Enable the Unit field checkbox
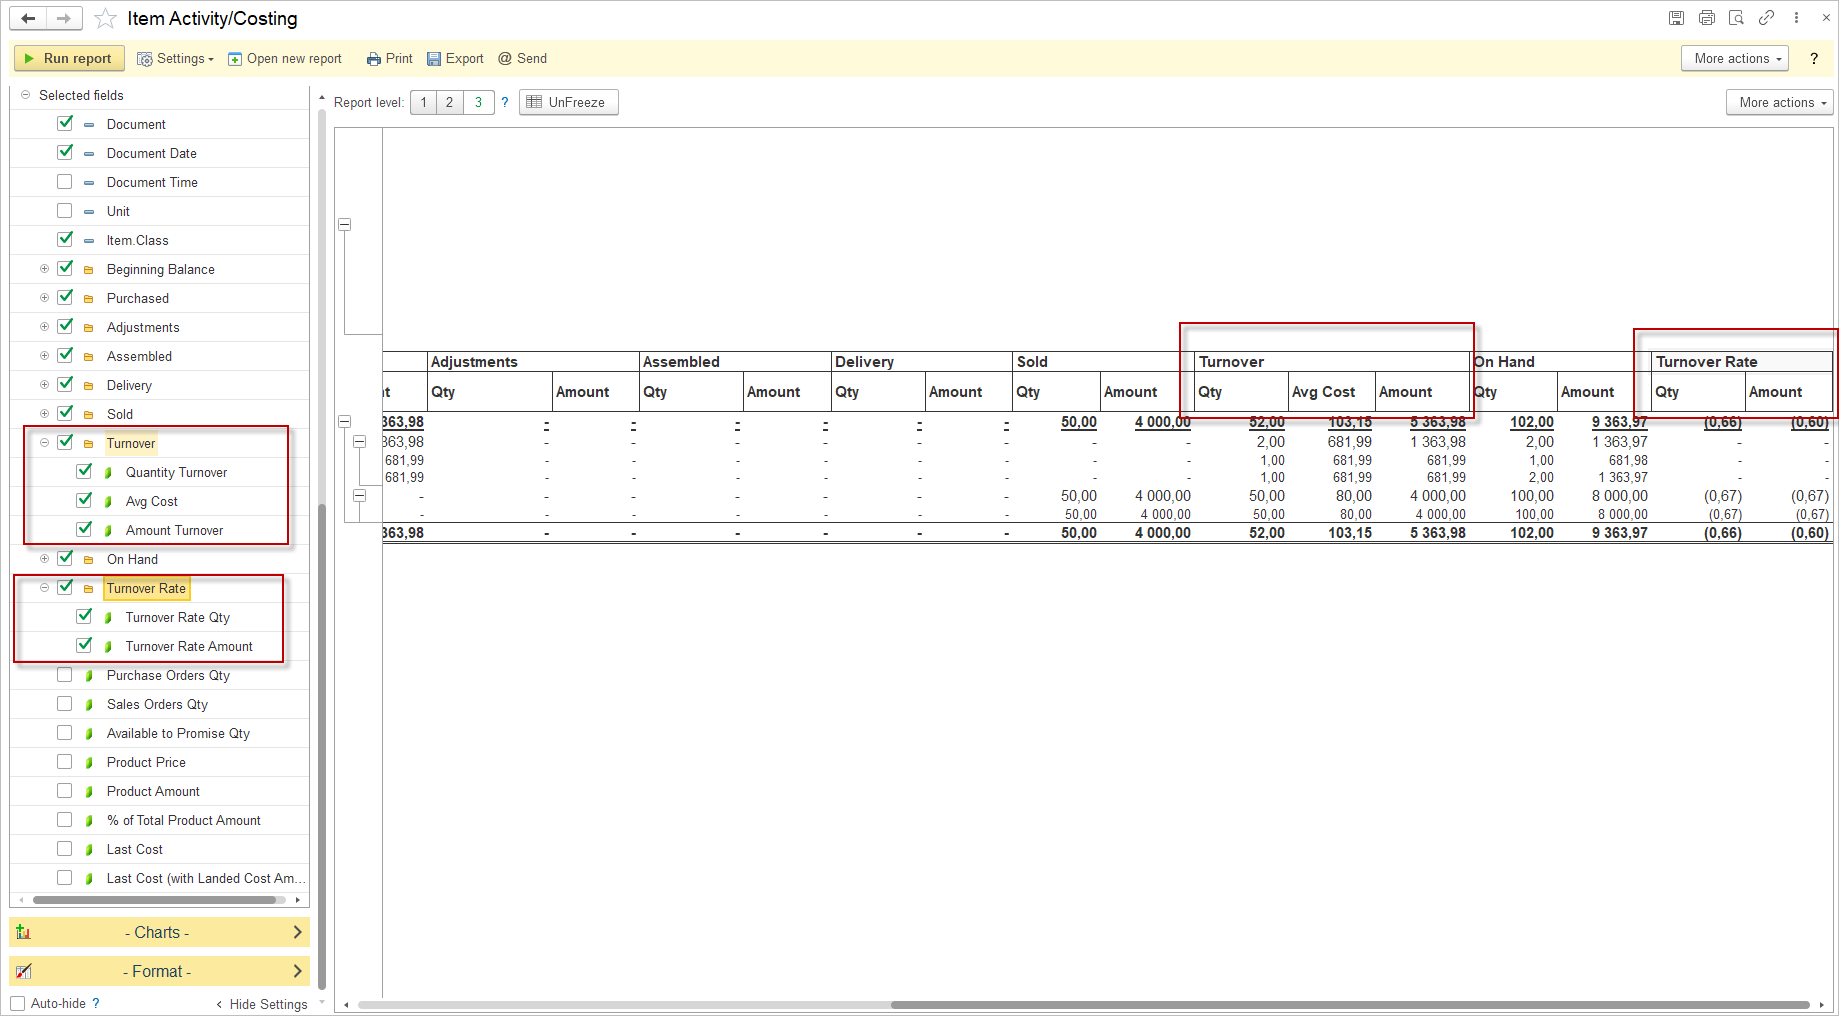This screenshot has height=1016, width=1839. (x=65, y=211)
